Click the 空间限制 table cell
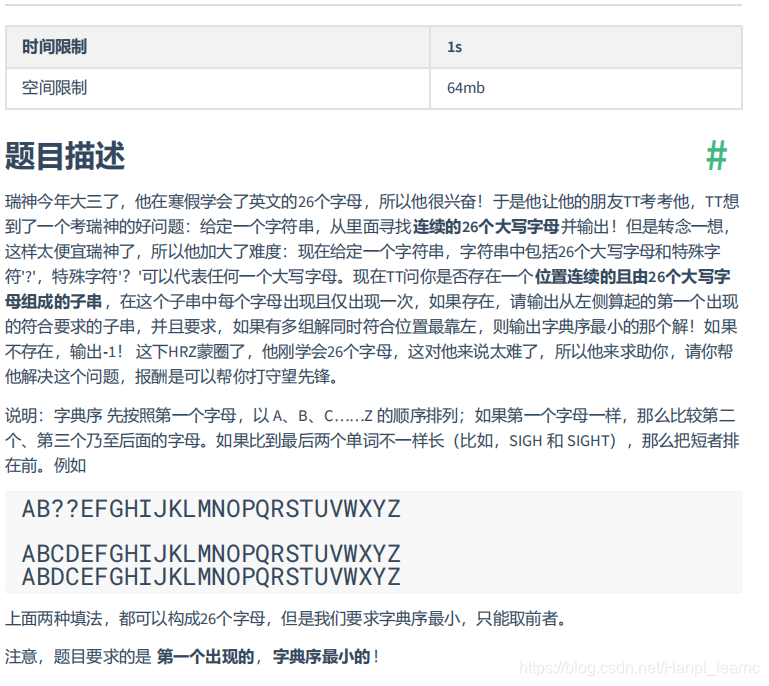769x686 pixels. pos(218,88)
